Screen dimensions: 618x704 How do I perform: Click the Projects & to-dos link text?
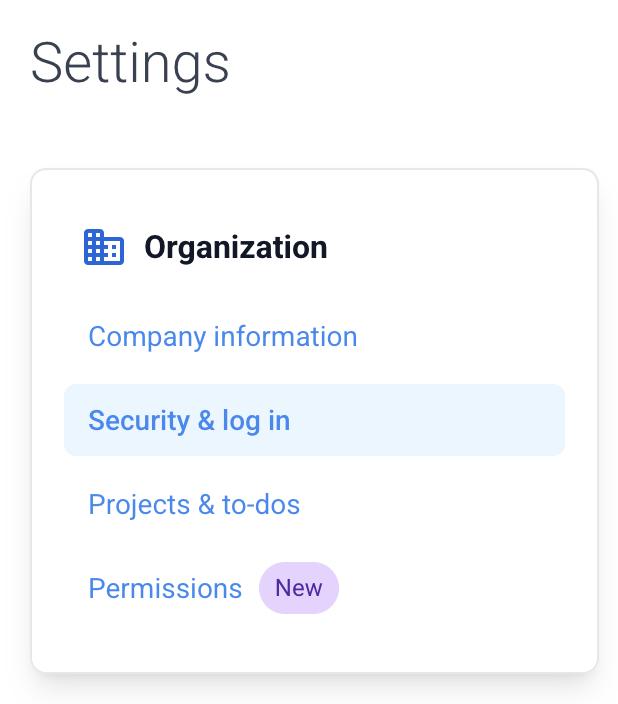[x=194, y=504]
